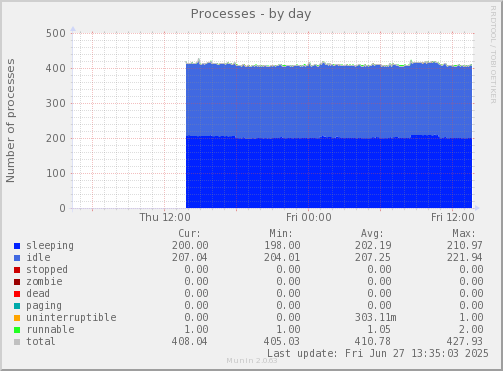This screenshot has width=503, height=371.
Task: Click the 'Fri 12:00' x-axis label
Action: click(x=453, y=217)
